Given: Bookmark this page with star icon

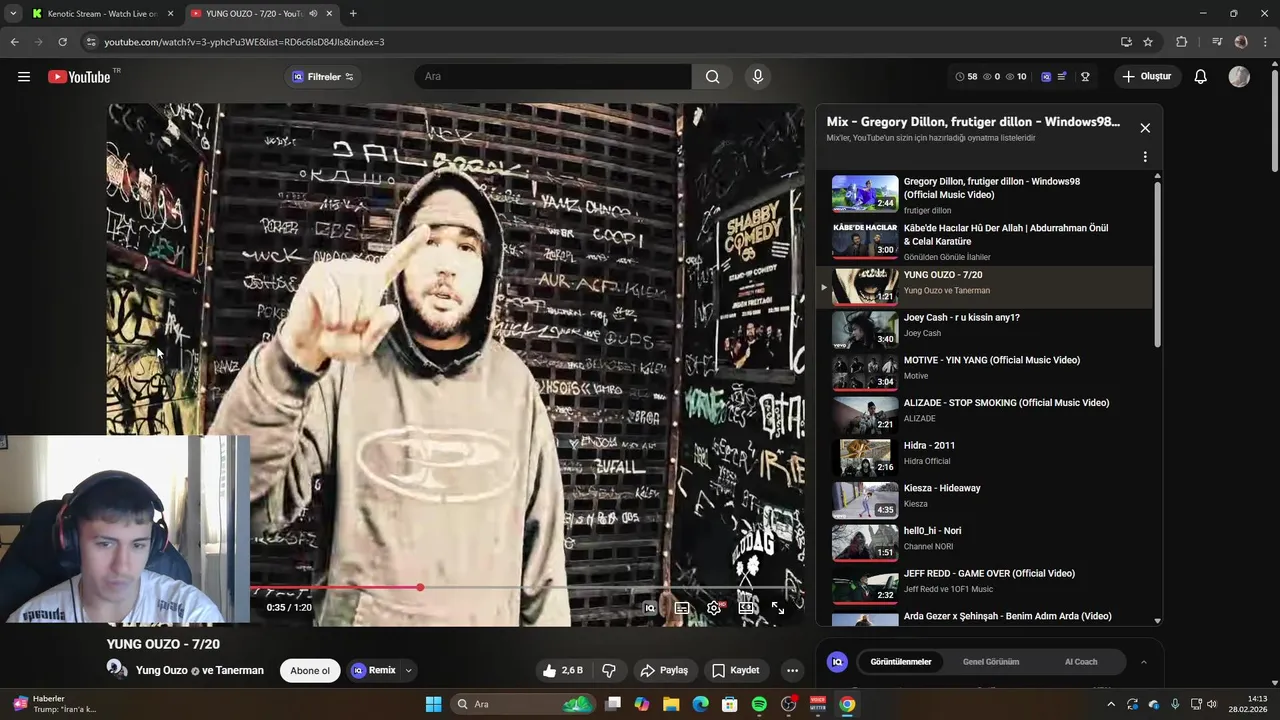Looking at the screenshot, I should coord(1148,42).
